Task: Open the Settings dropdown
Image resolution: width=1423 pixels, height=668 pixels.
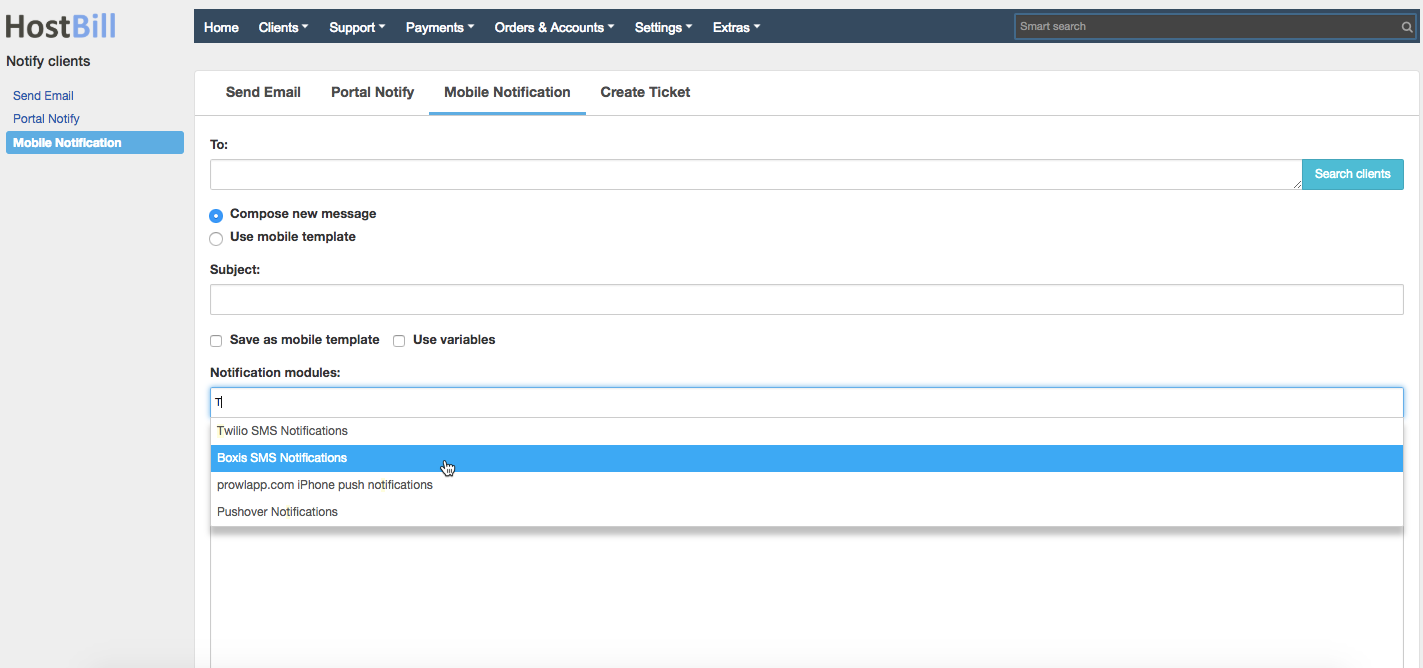Action: pyautogui.click(x=661, y=27)
